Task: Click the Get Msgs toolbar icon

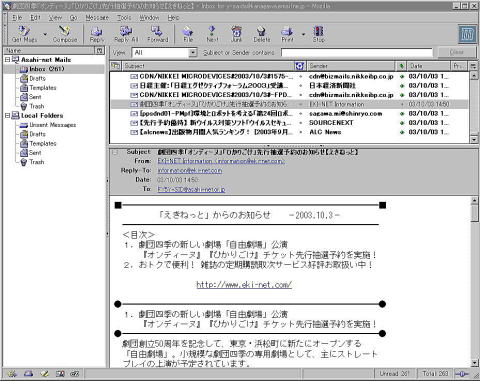Action: pos(24,34)
